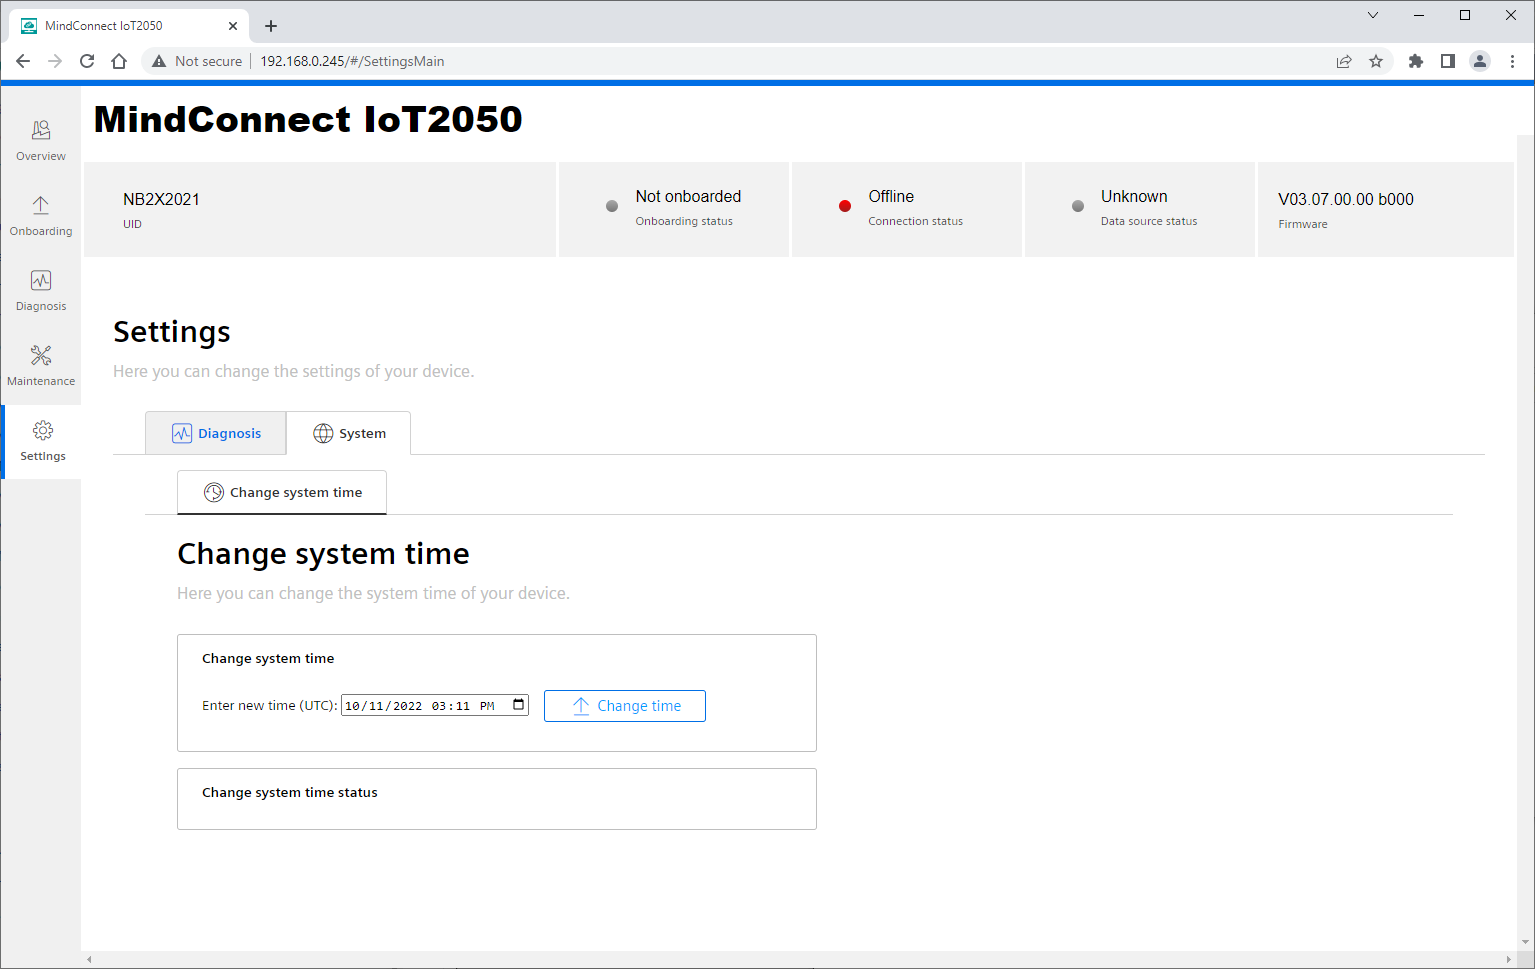Select the Change system time sub-tab
The width and height of the screenshot is (1535, 969).
282,492
